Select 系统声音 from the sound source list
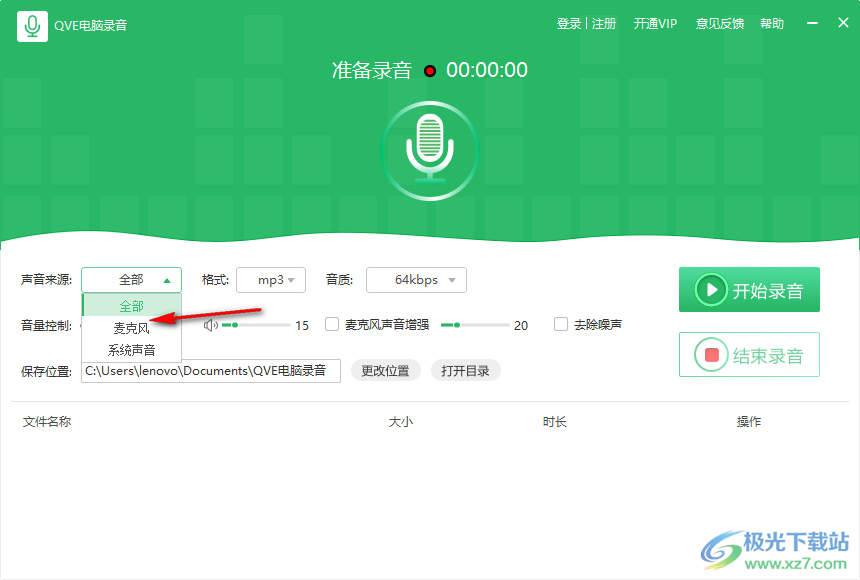This screenshot has width=860, height=580. (131, 350)
